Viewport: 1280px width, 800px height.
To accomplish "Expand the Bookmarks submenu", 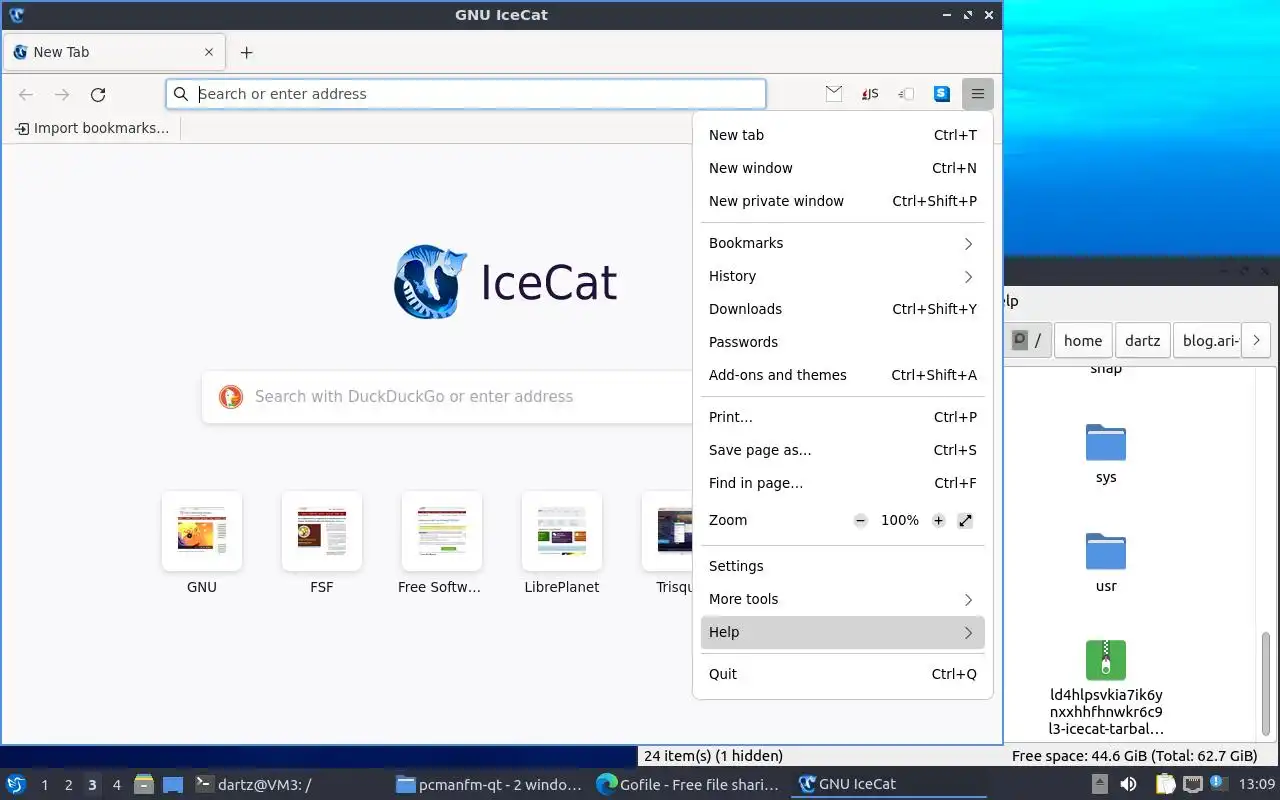I will coord(842,243).
